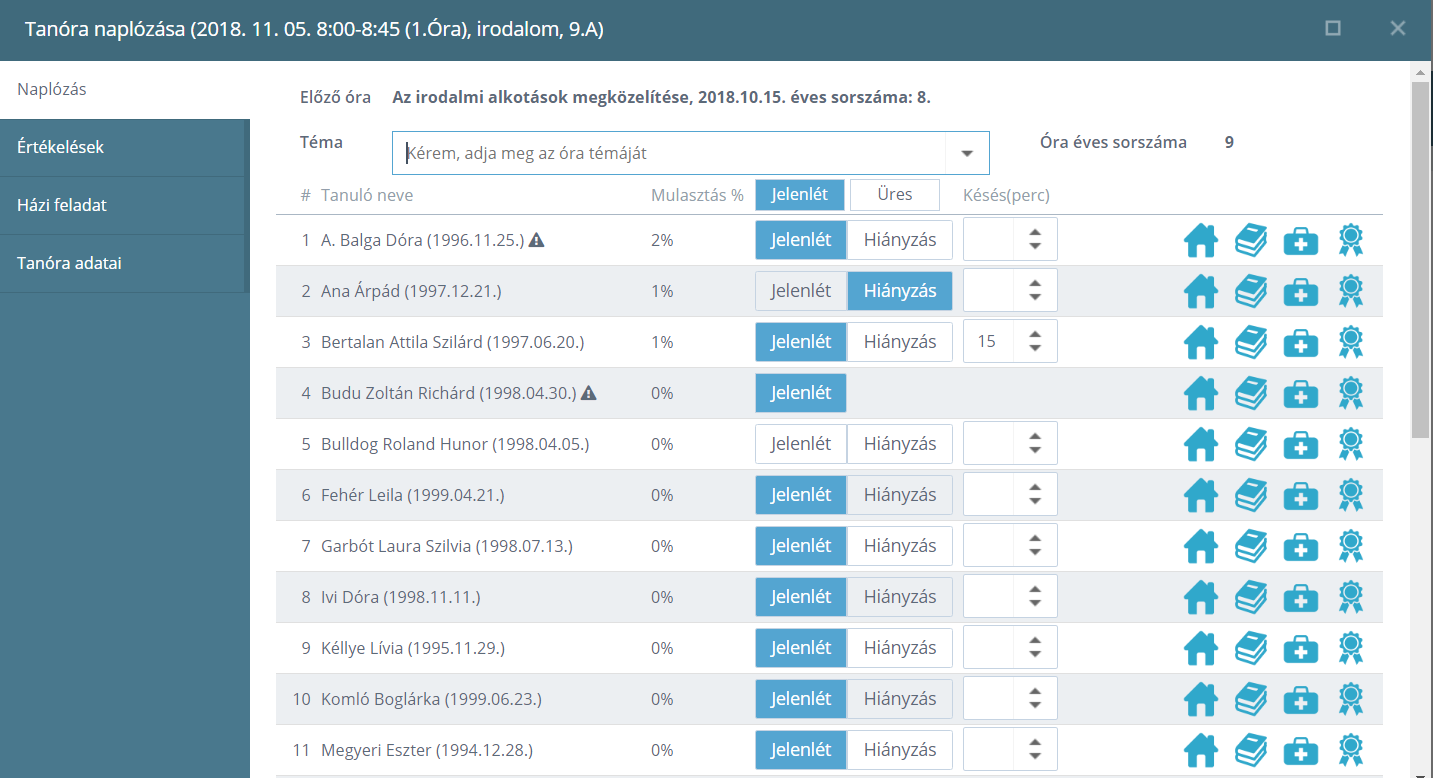Click the Üres header button
The width and height of the screenshot is (1433, 778).
click(x=895, y=194)
